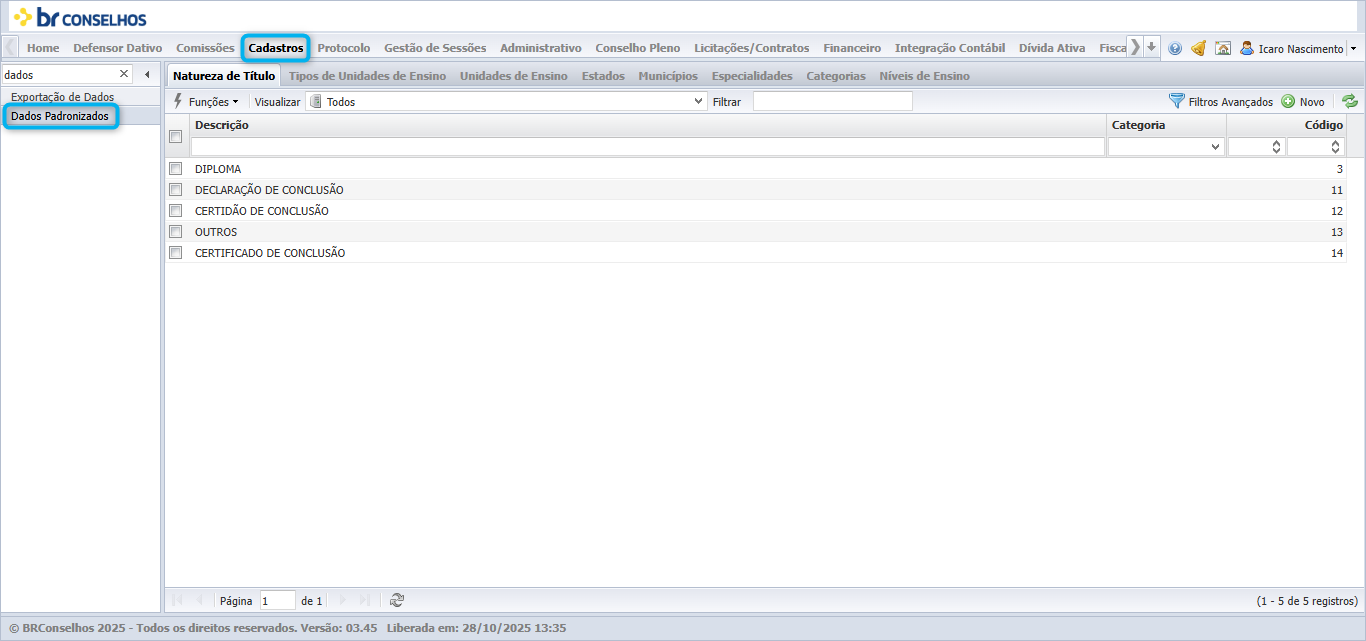
Task: Focus the Descrição column filter field
Action: coord(648,147)
